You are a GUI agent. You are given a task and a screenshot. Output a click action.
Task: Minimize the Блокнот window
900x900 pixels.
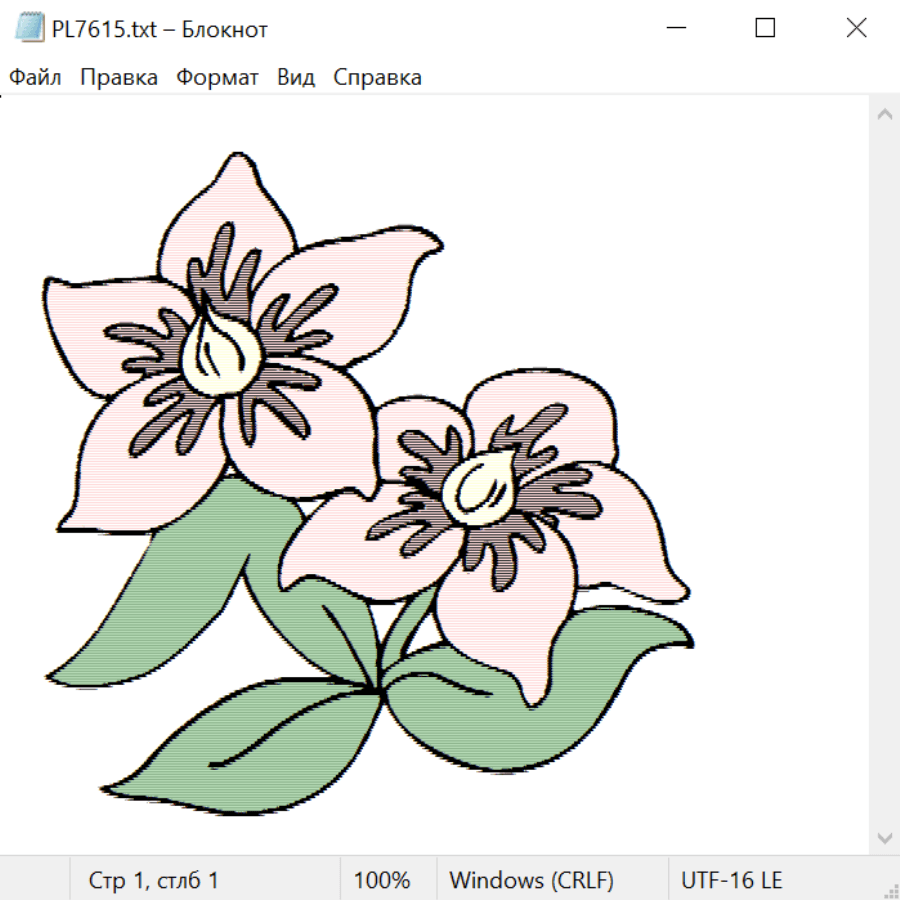[675, 28]
